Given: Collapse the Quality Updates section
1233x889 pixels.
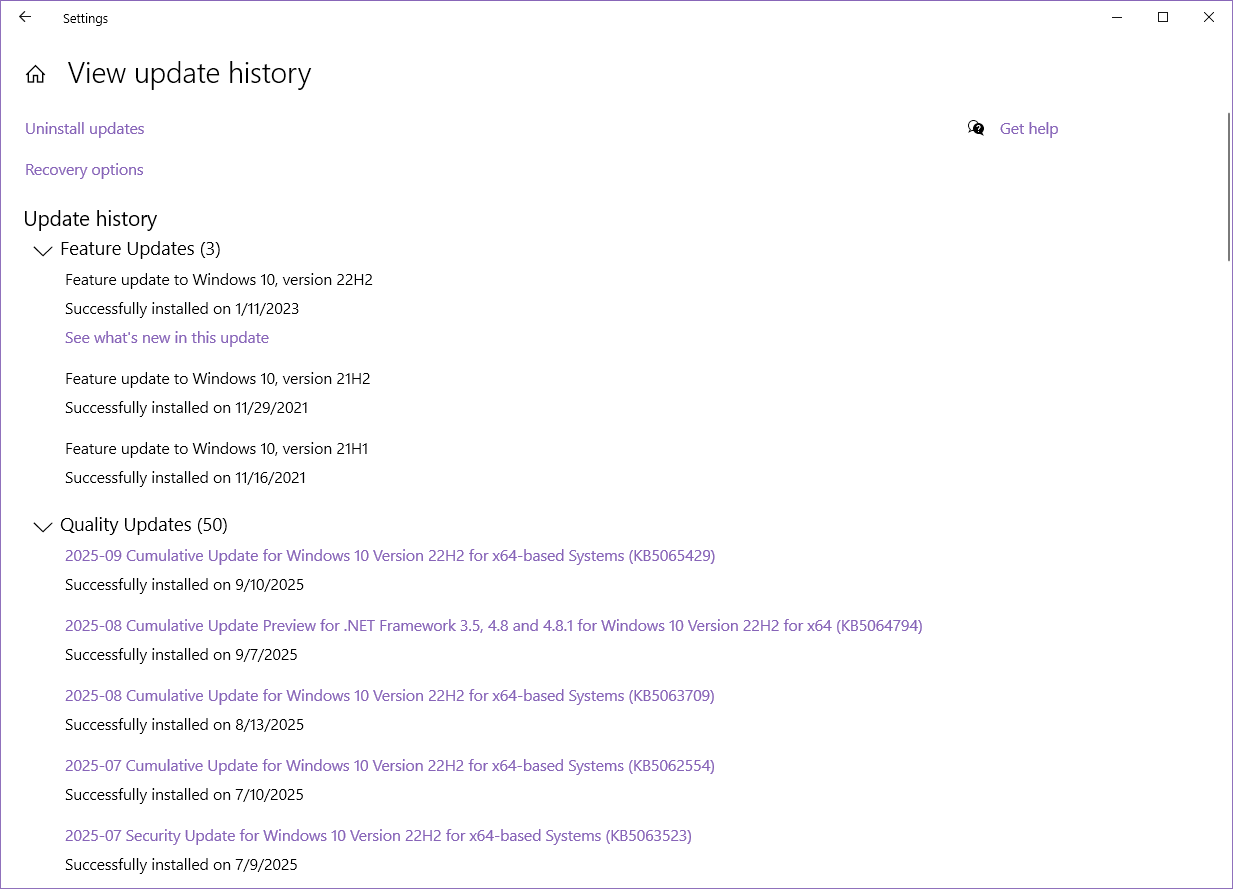Looking at the screenshot, I should (42, 527).
